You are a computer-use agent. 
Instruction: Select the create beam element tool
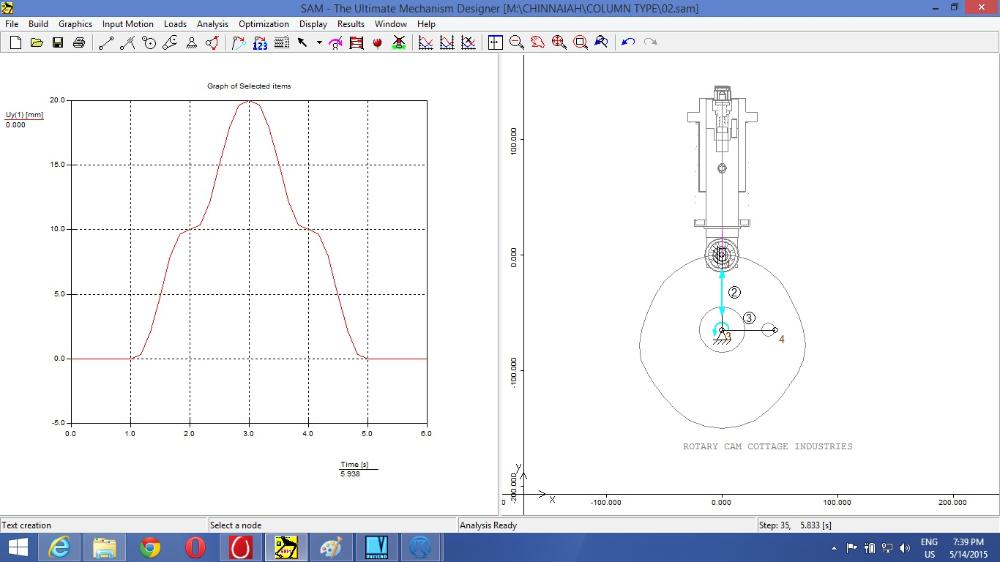pyautogui.click(x=107, y=43)
